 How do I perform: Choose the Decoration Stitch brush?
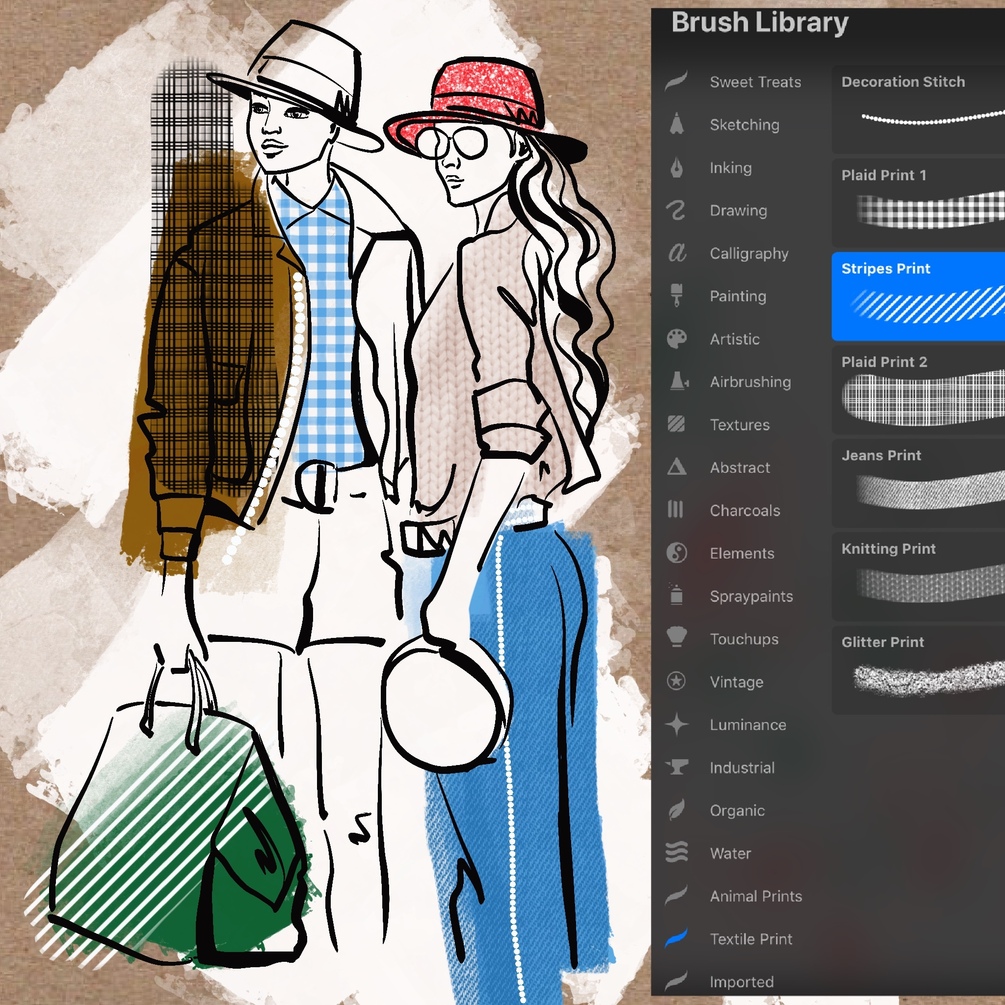coord(918,109)
